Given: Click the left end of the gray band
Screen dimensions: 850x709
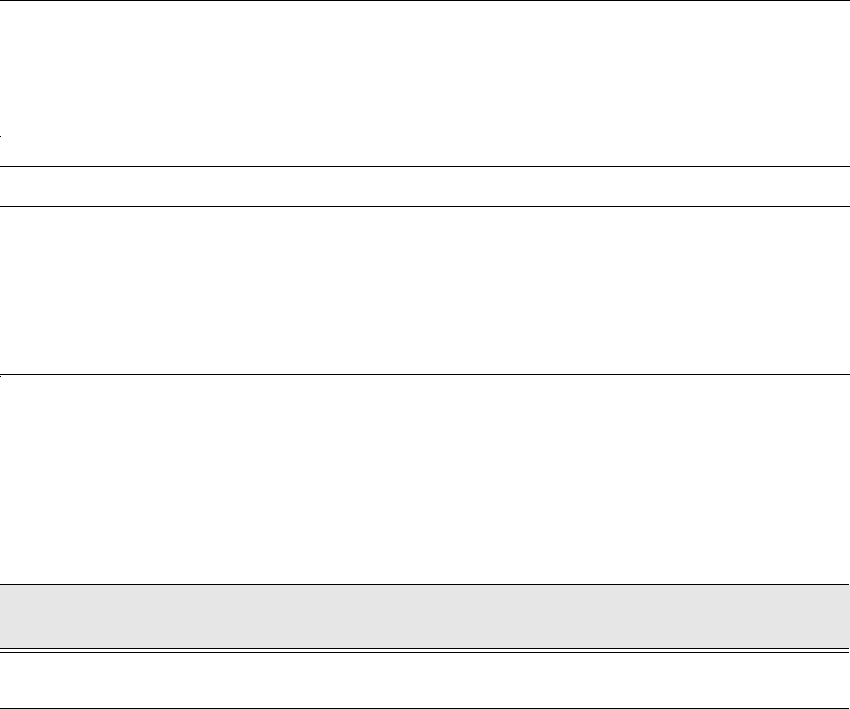Looking at the screenshot, I should 12,616.
